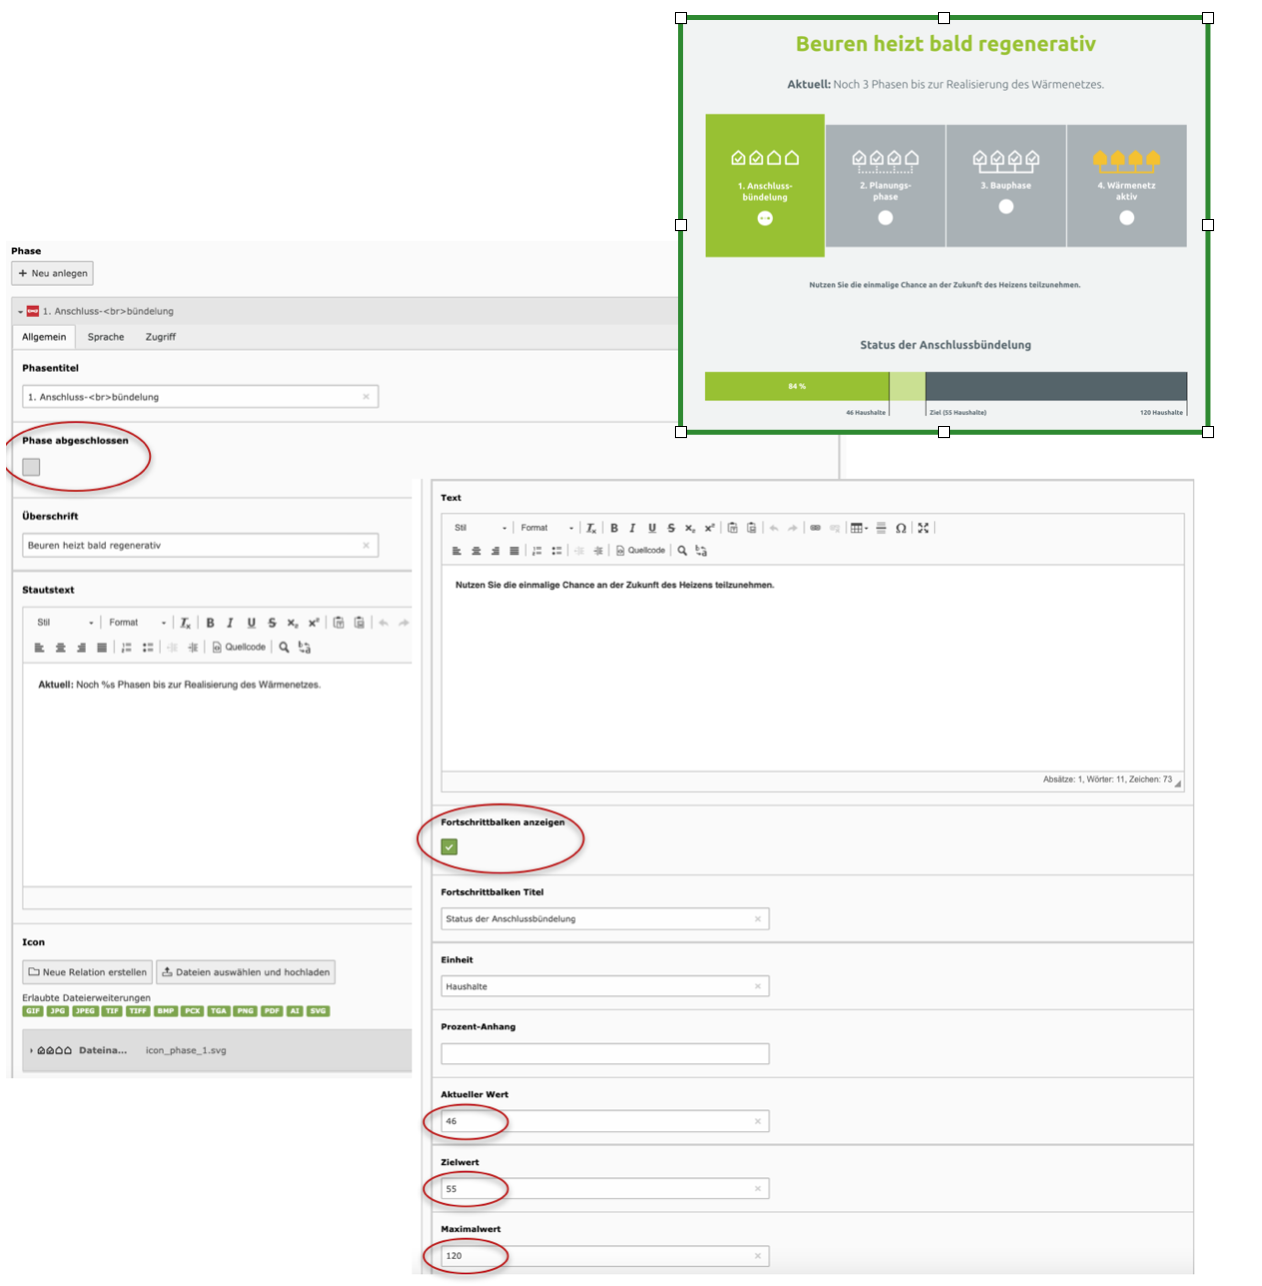
Task: Maximize the Text editor with fullscreen icon
Action: (924, 528)
